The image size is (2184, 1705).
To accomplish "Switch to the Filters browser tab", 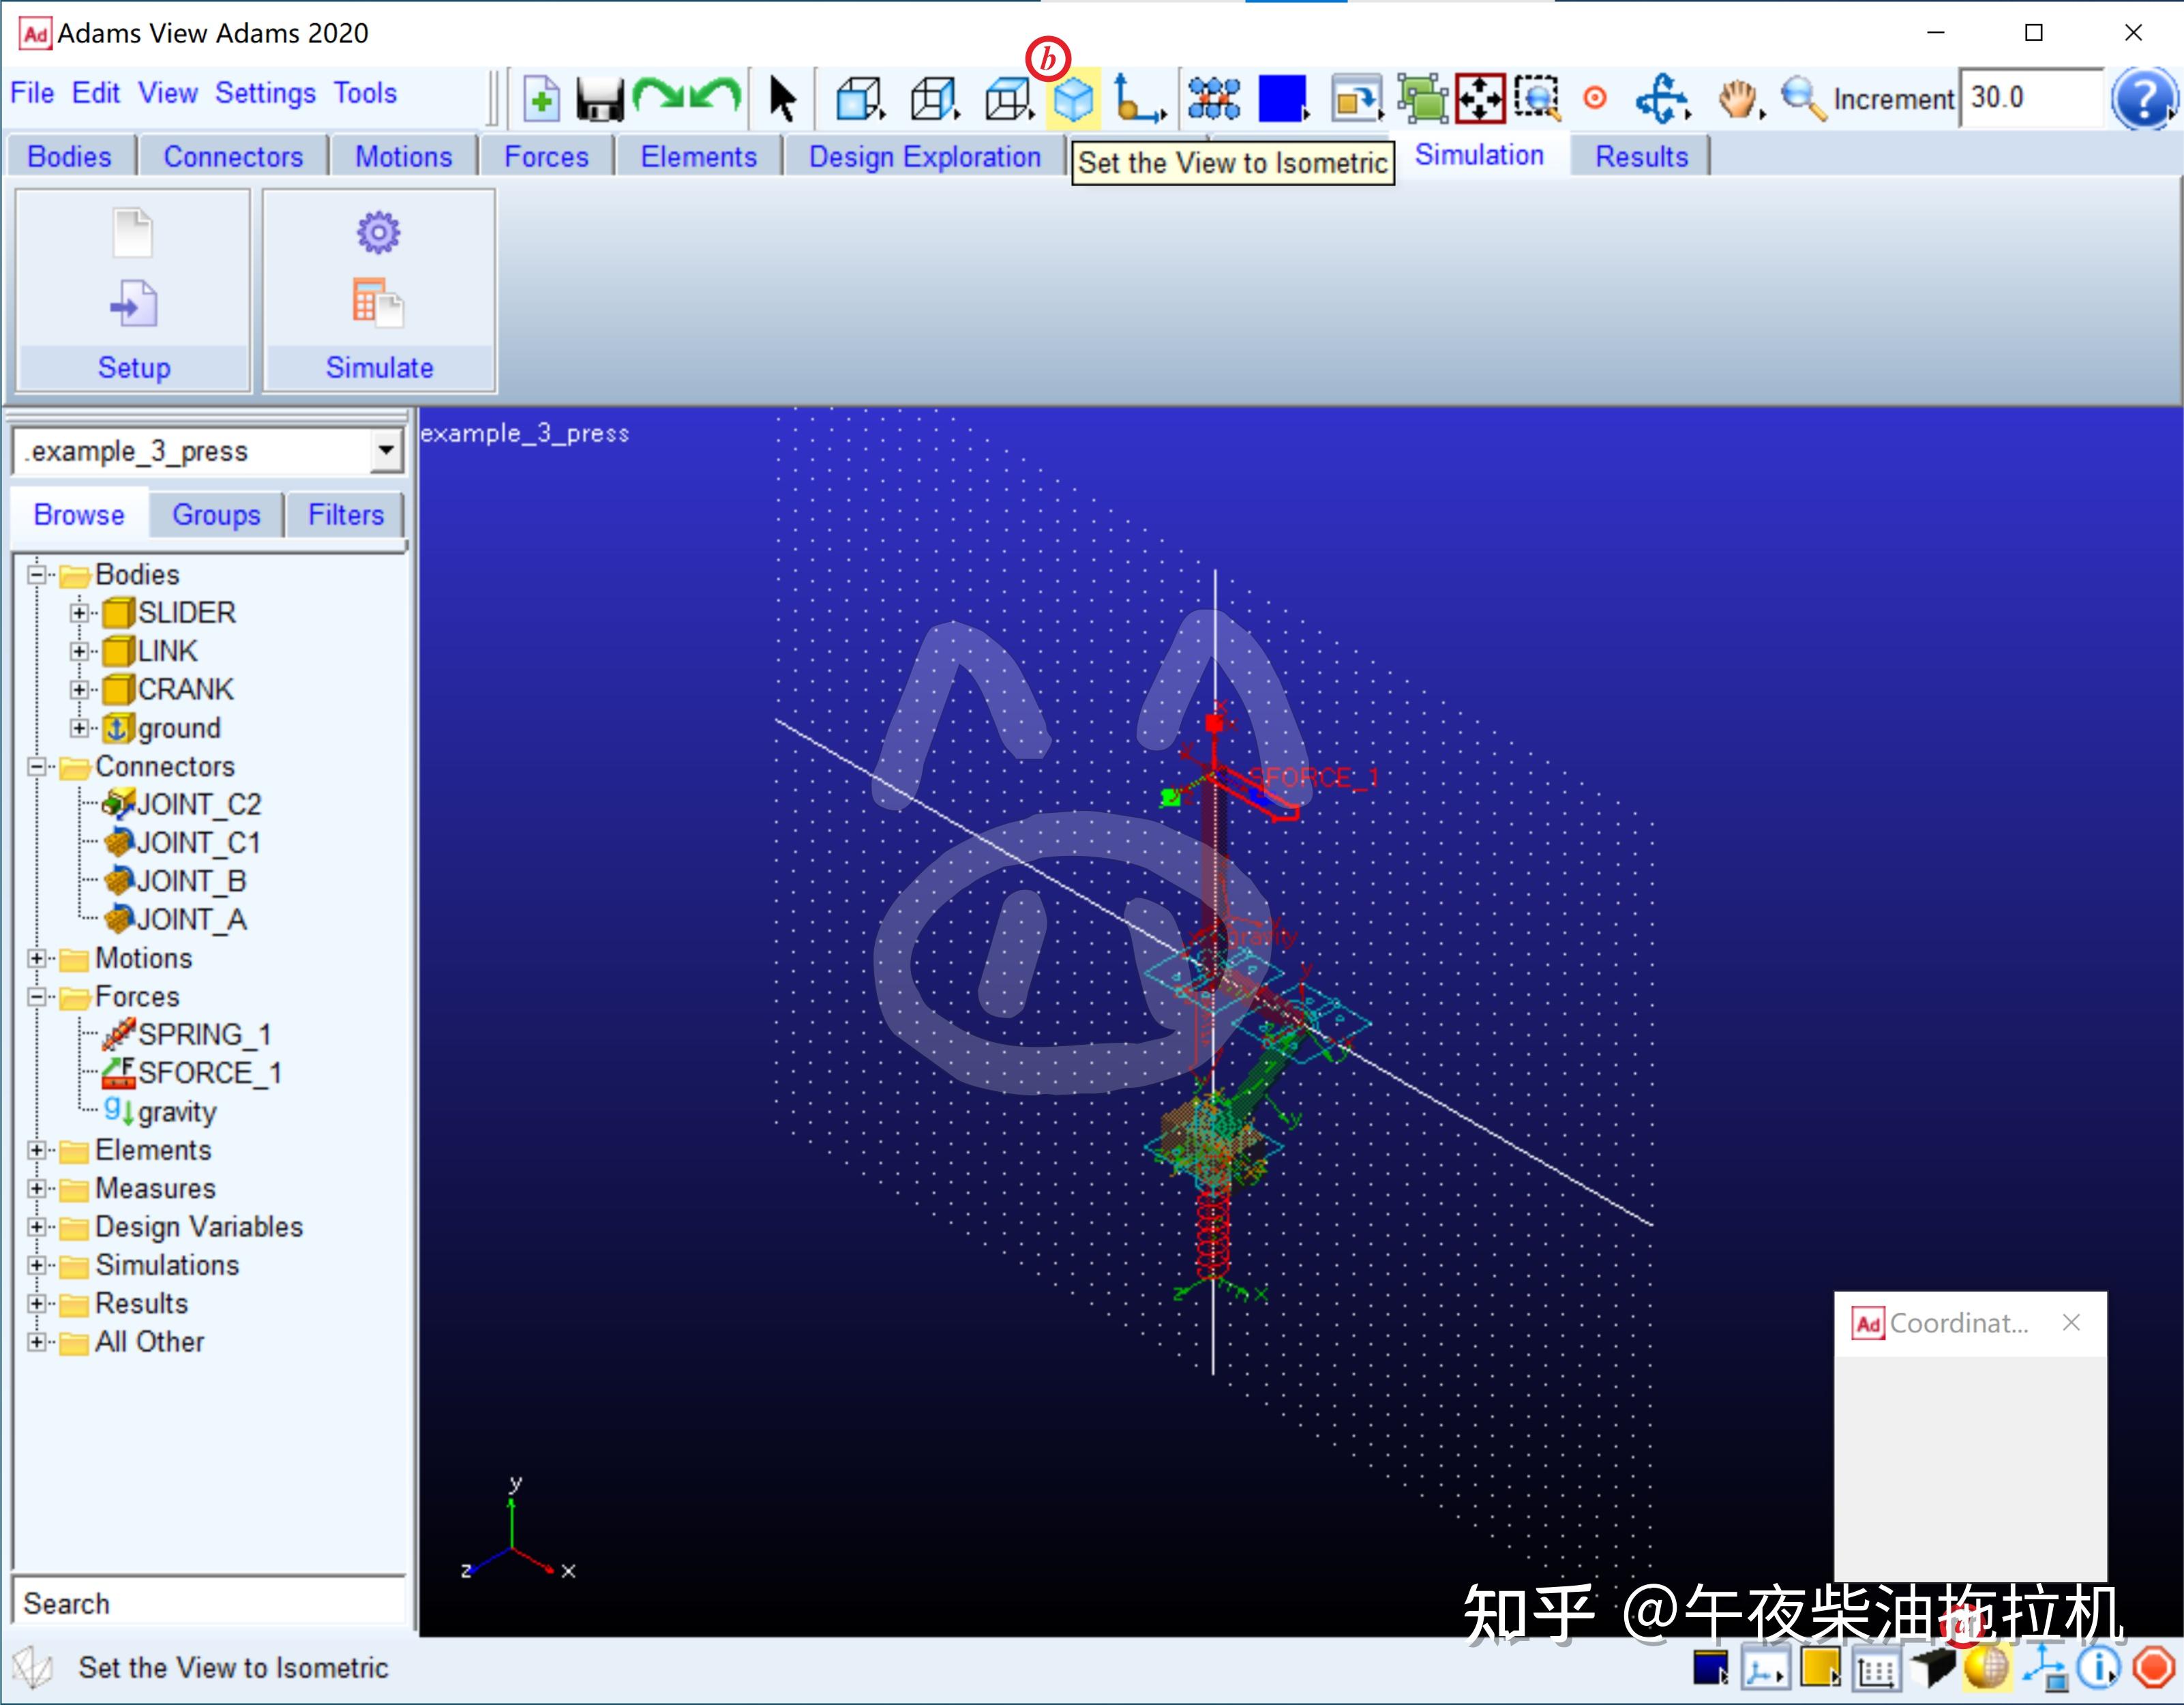I will [346, 515].
